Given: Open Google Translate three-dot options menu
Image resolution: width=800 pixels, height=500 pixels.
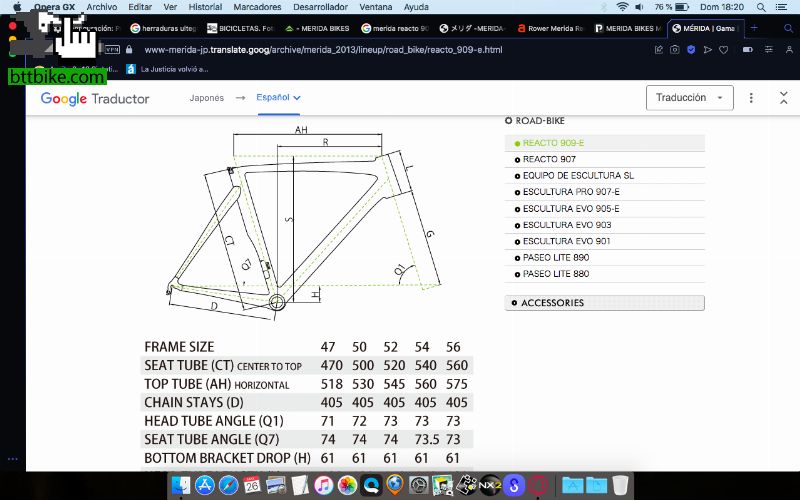Looking at the screenshot, I should [x=752, y=98].
